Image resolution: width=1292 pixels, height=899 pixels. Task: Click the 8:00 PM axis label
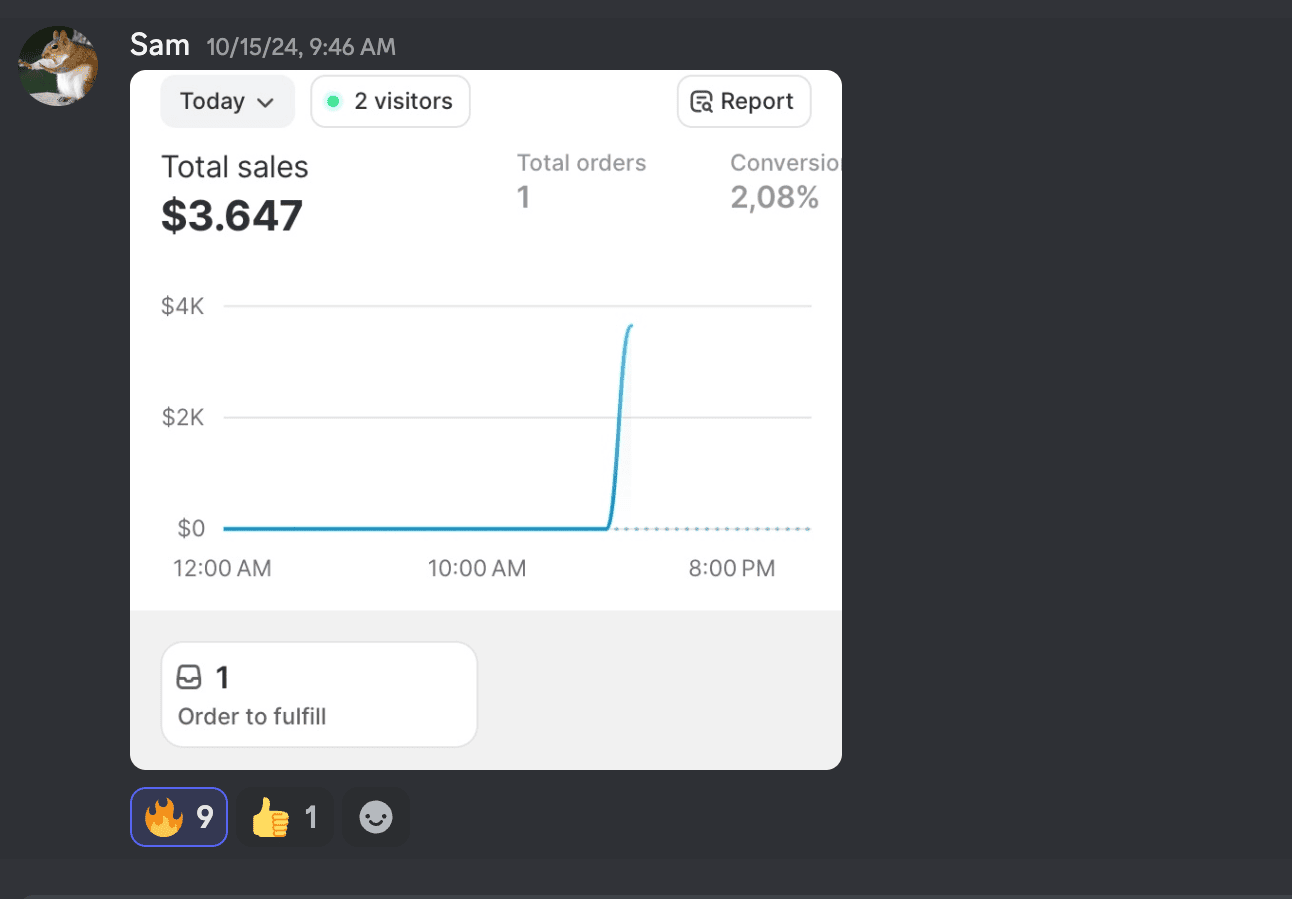[731, 569]
